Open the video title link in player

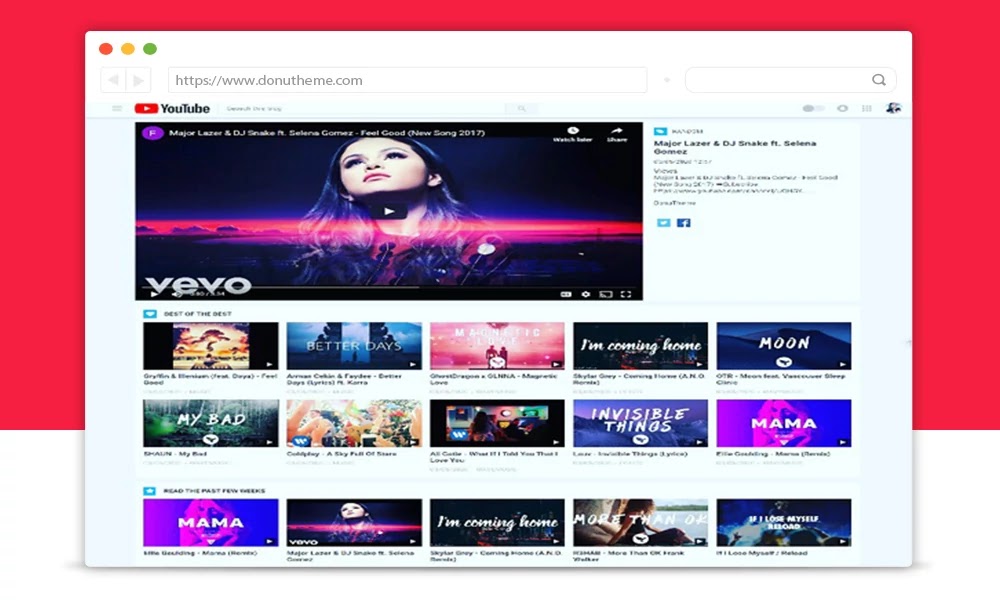(x=327, y=133)
